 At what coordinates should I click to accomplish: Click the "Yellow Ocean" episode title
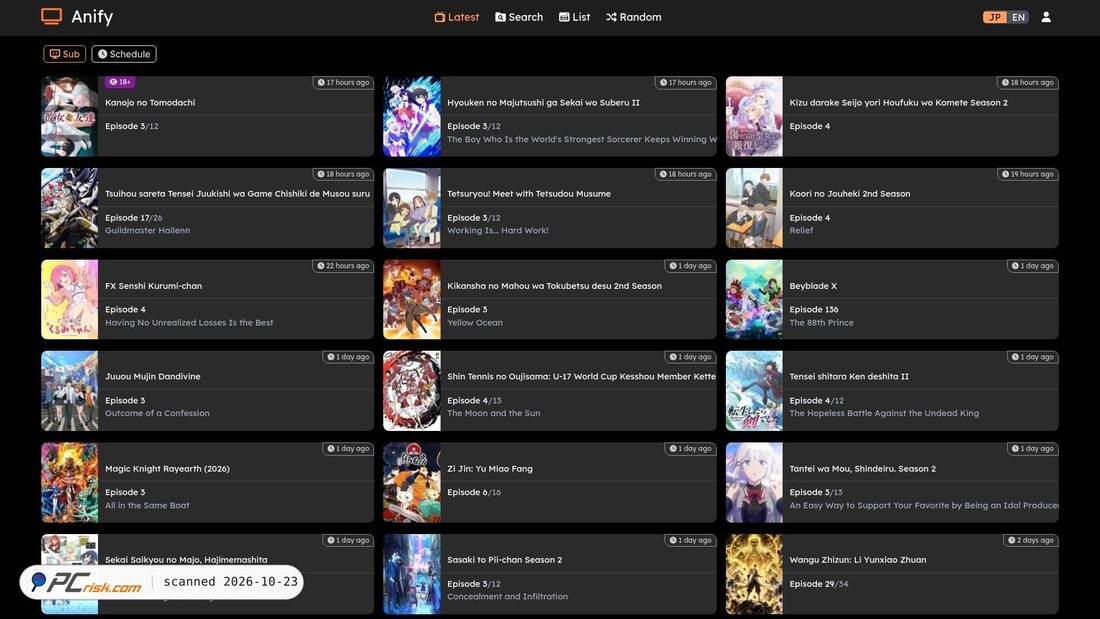click(475, 323)
